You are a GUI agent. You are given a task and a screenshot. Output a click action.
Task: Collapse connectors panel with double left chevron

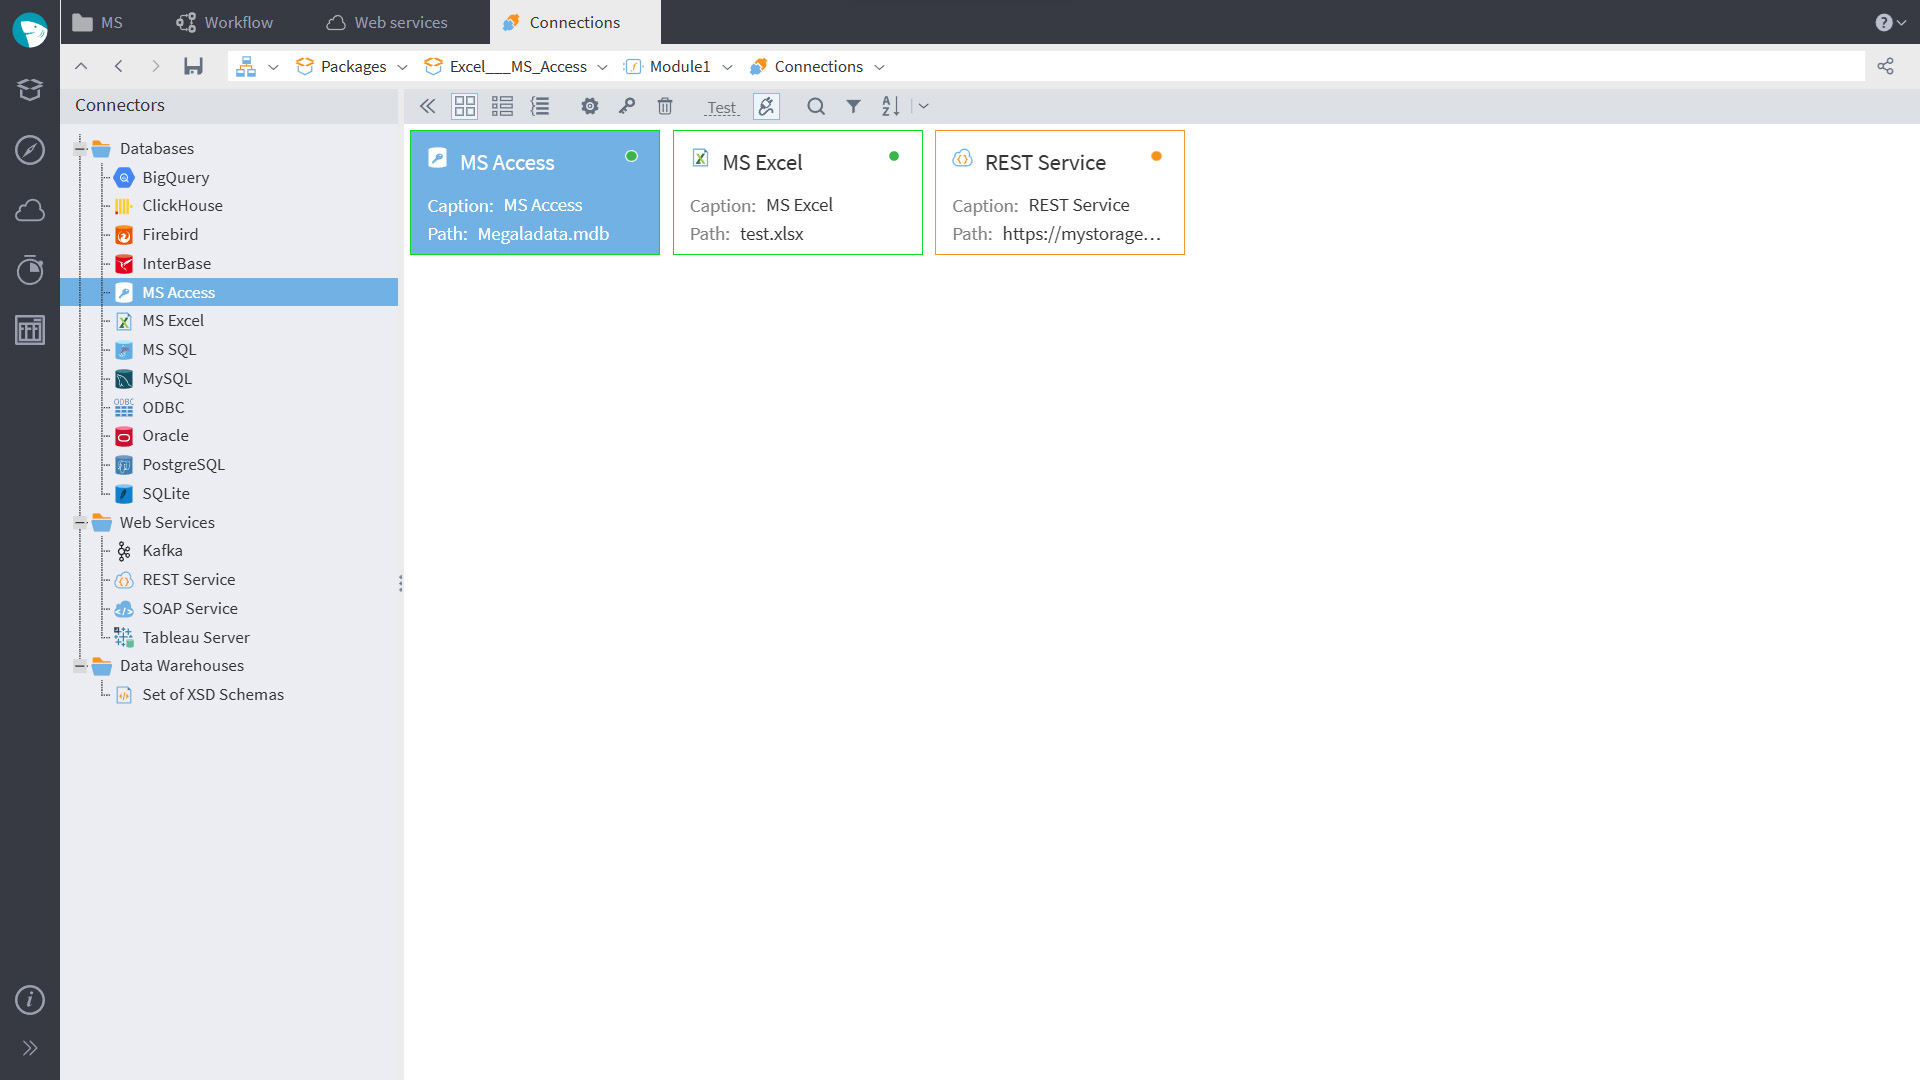pos(427,106)
